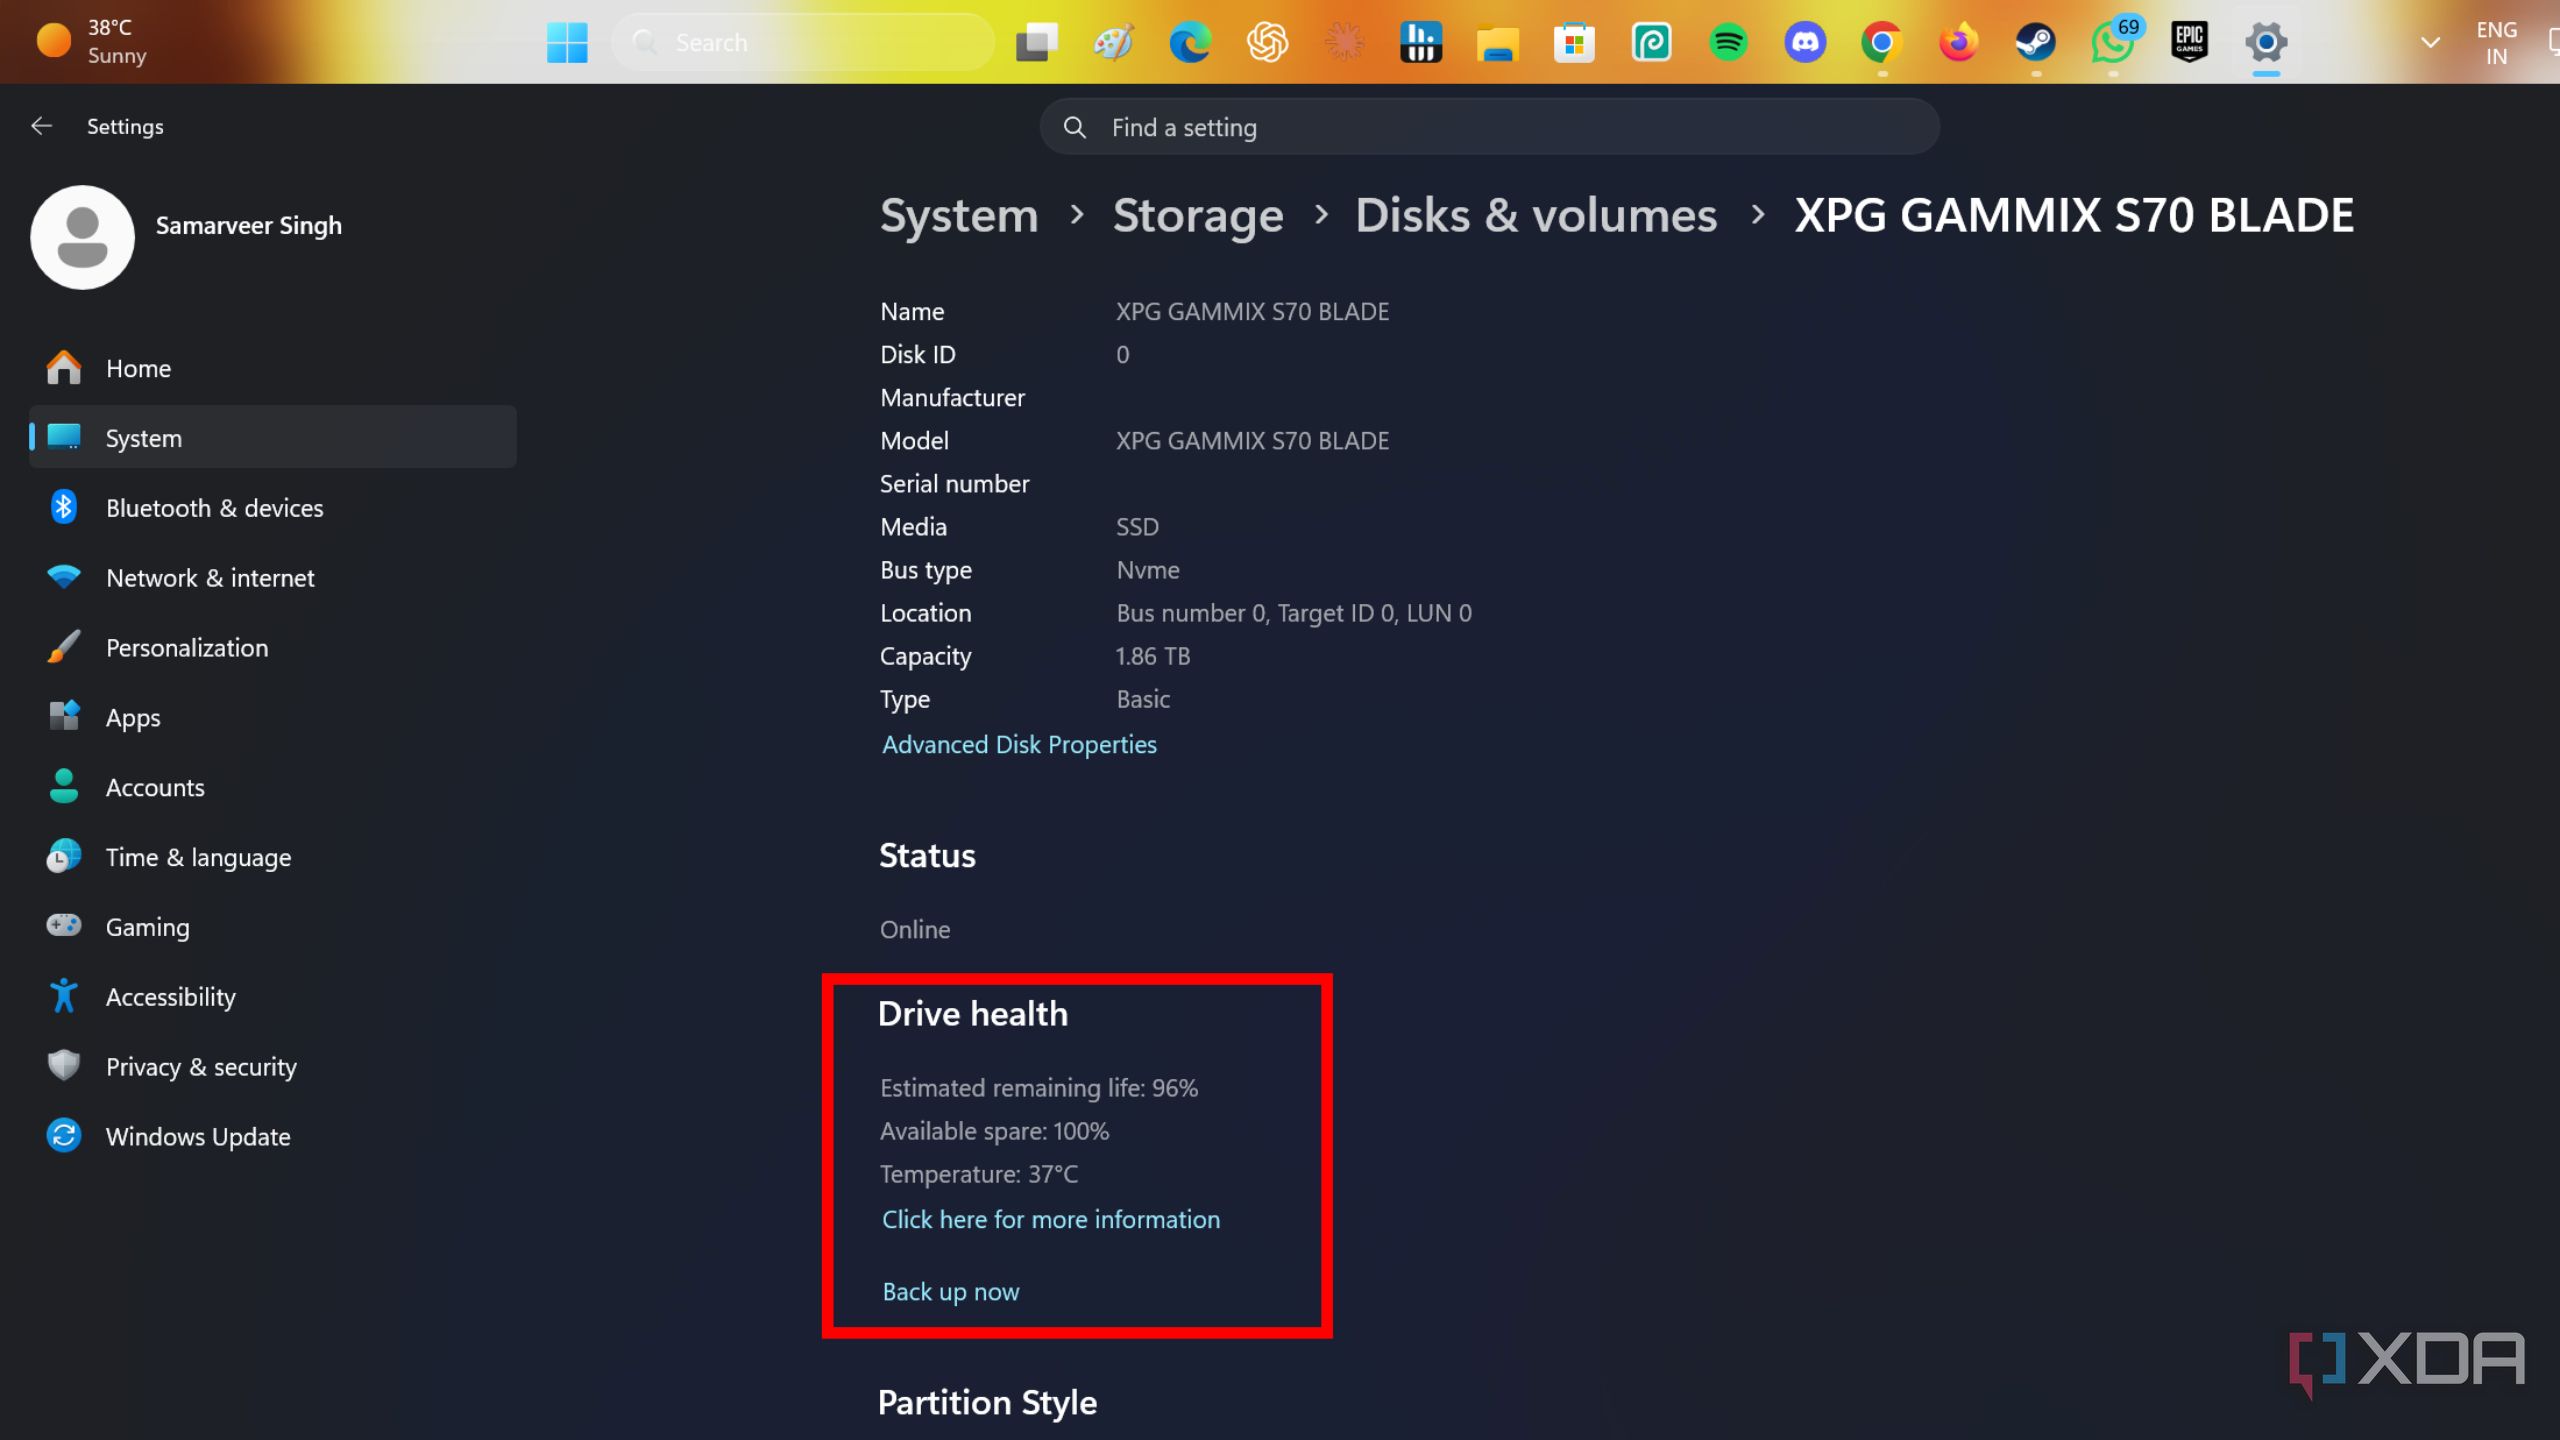Open Firefox from the taskbar
Viewport: 2560px width, 1440px height.
(1958, 42)
